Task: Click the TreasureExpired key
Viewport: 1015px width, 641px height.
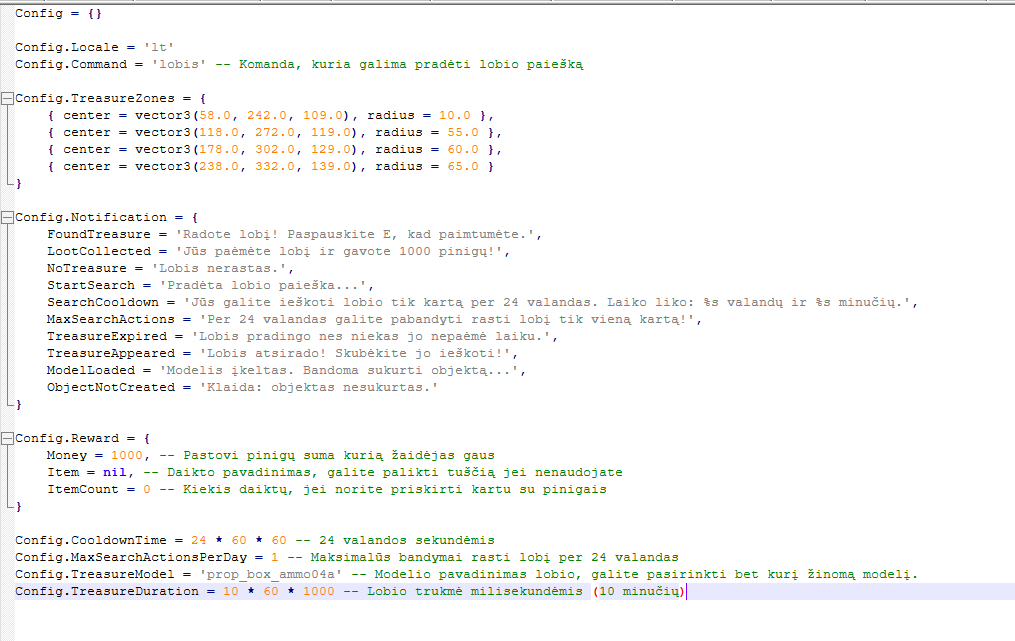Action: 107,336
